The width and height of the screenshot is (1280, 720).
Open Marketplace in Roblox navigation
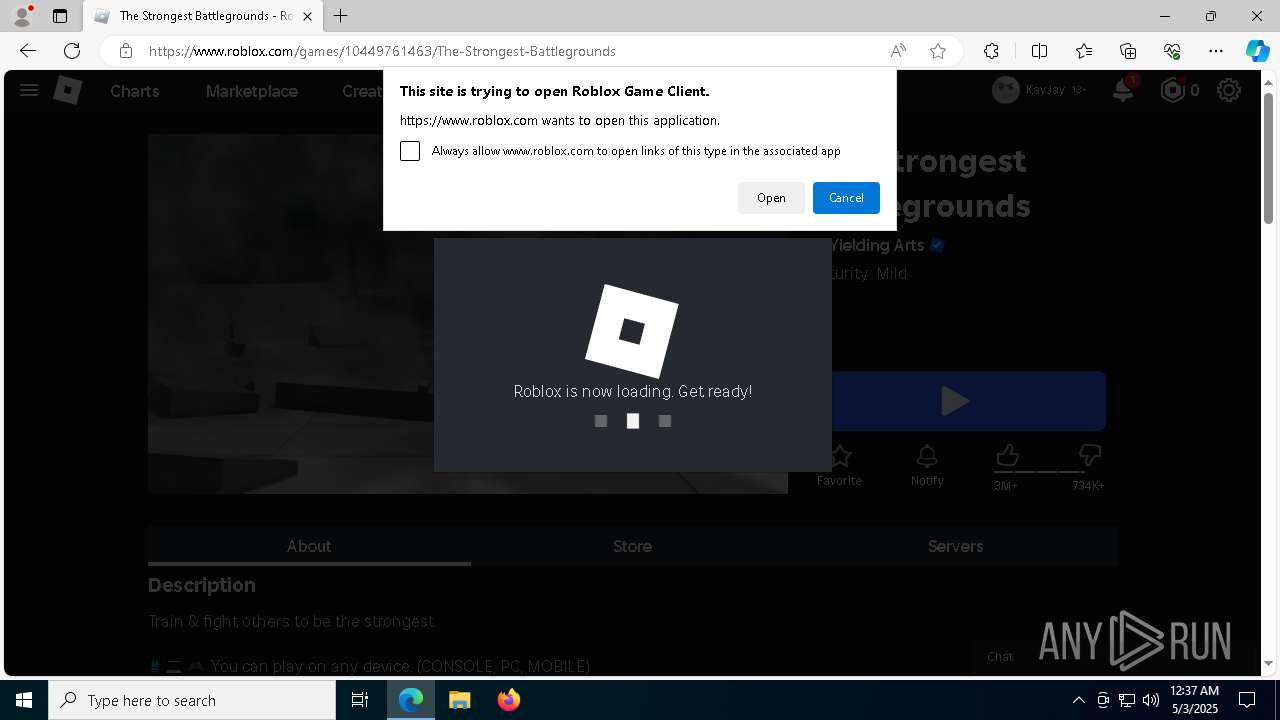(x=252, y=91)
